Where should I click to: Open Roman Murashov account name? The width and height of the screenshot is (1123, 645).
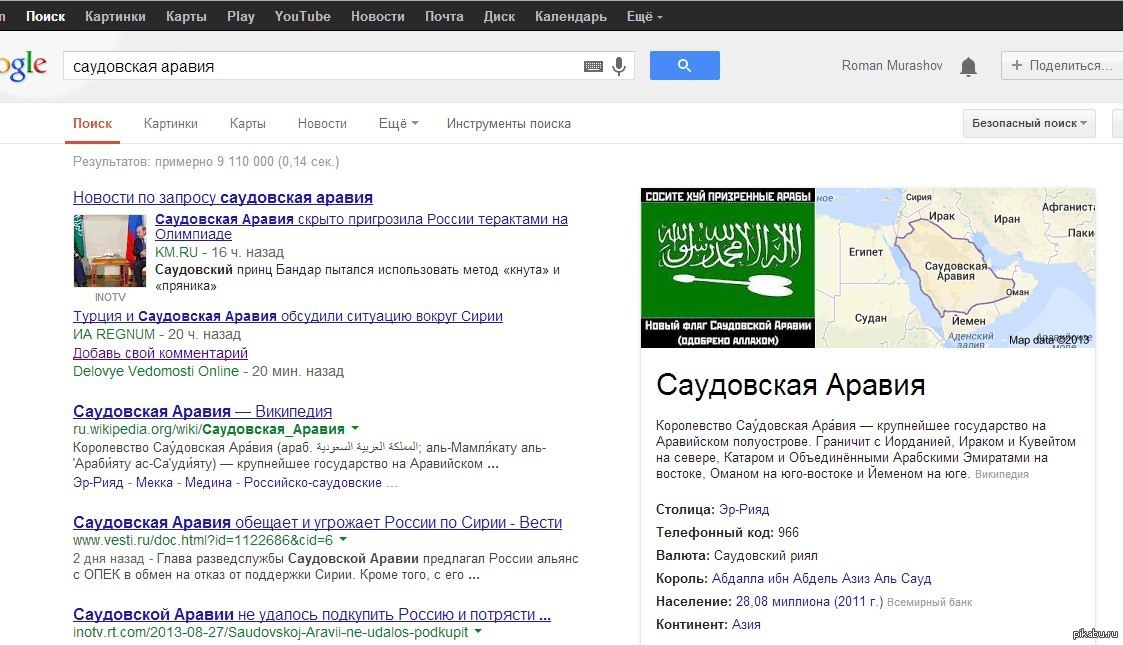[892, 65]
